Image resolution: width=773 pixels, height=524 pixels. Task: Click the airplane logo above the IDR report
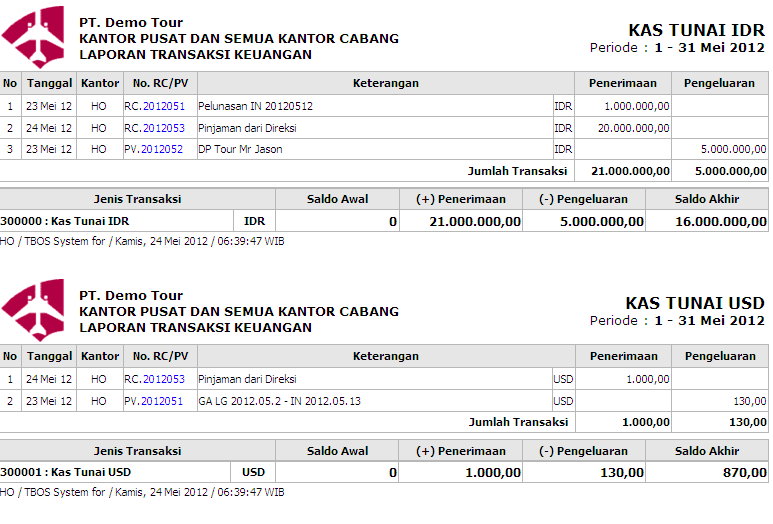[x=33, y=37]
